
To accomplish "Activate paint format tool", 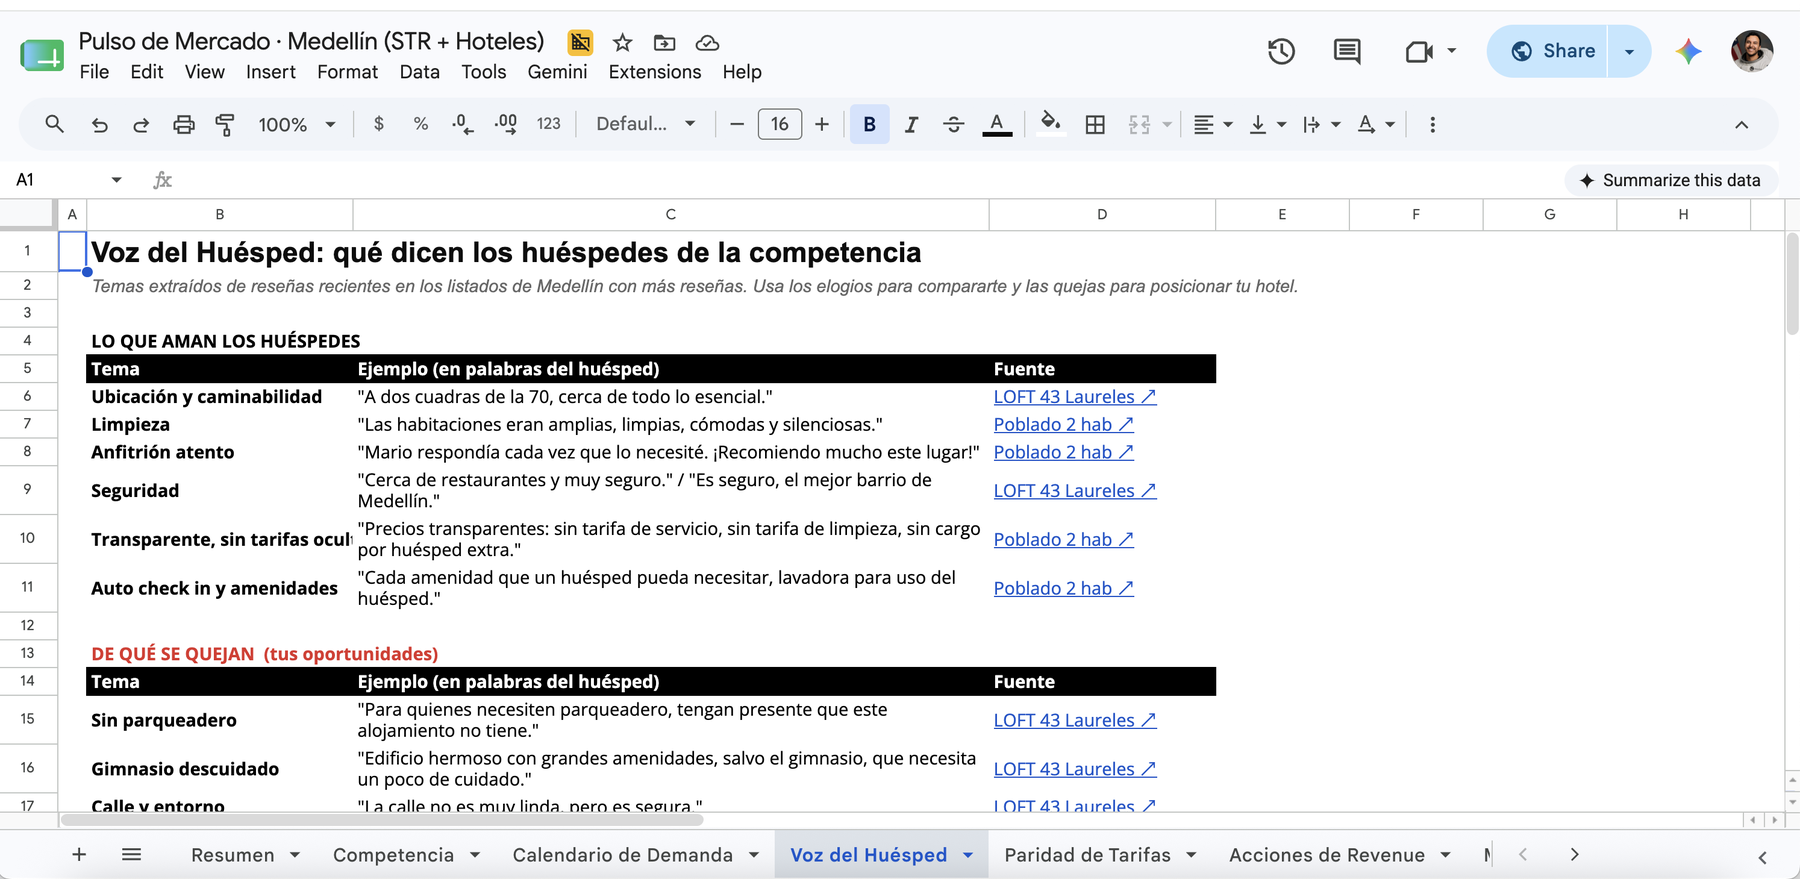I will tap(225, 124).
